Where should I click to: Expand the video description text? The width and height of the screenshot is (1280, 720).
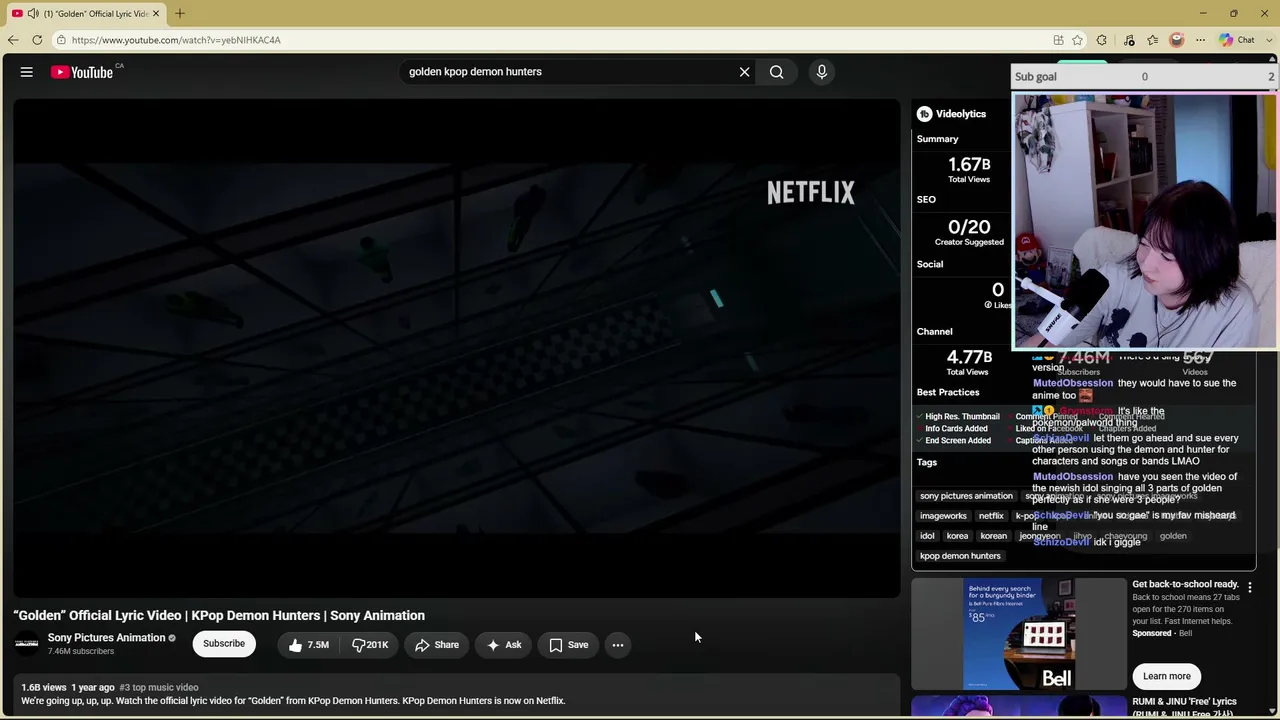293,701
